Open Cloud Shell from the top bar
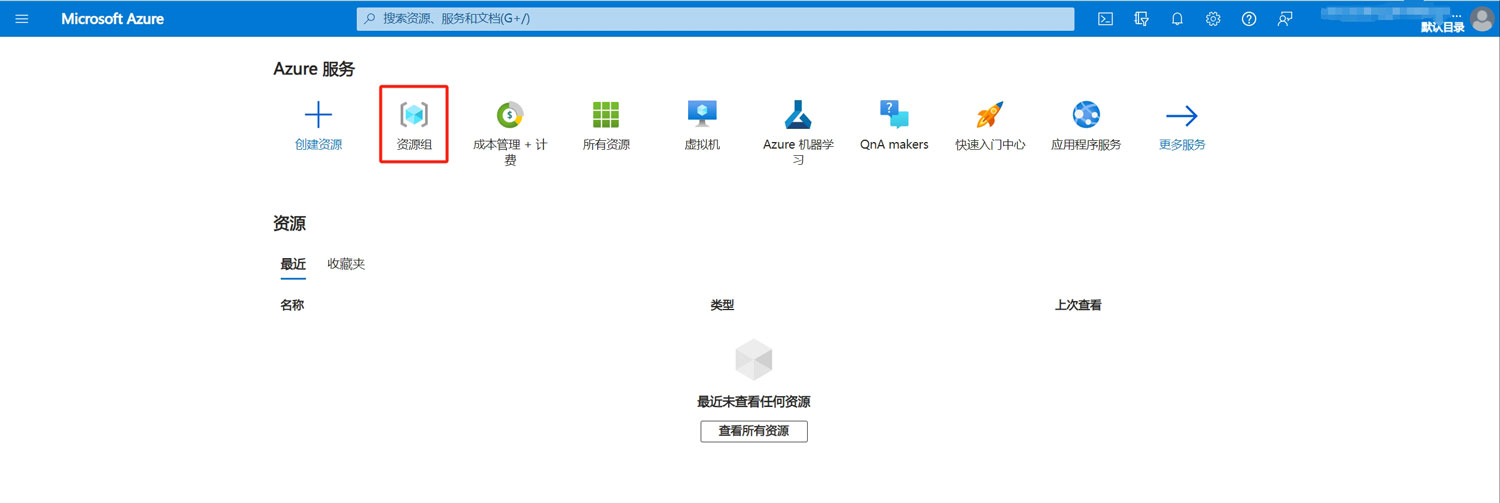This screenshot has height=503, width=1500. 1105,19
